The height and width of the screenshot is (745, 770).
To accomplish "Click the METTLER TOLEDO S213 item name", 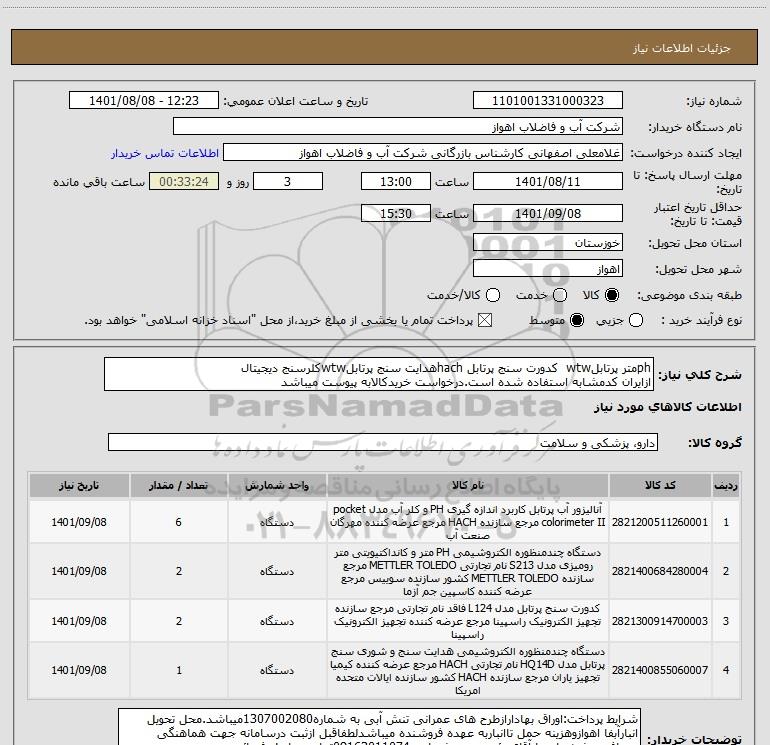I will (x=468, y=571).
